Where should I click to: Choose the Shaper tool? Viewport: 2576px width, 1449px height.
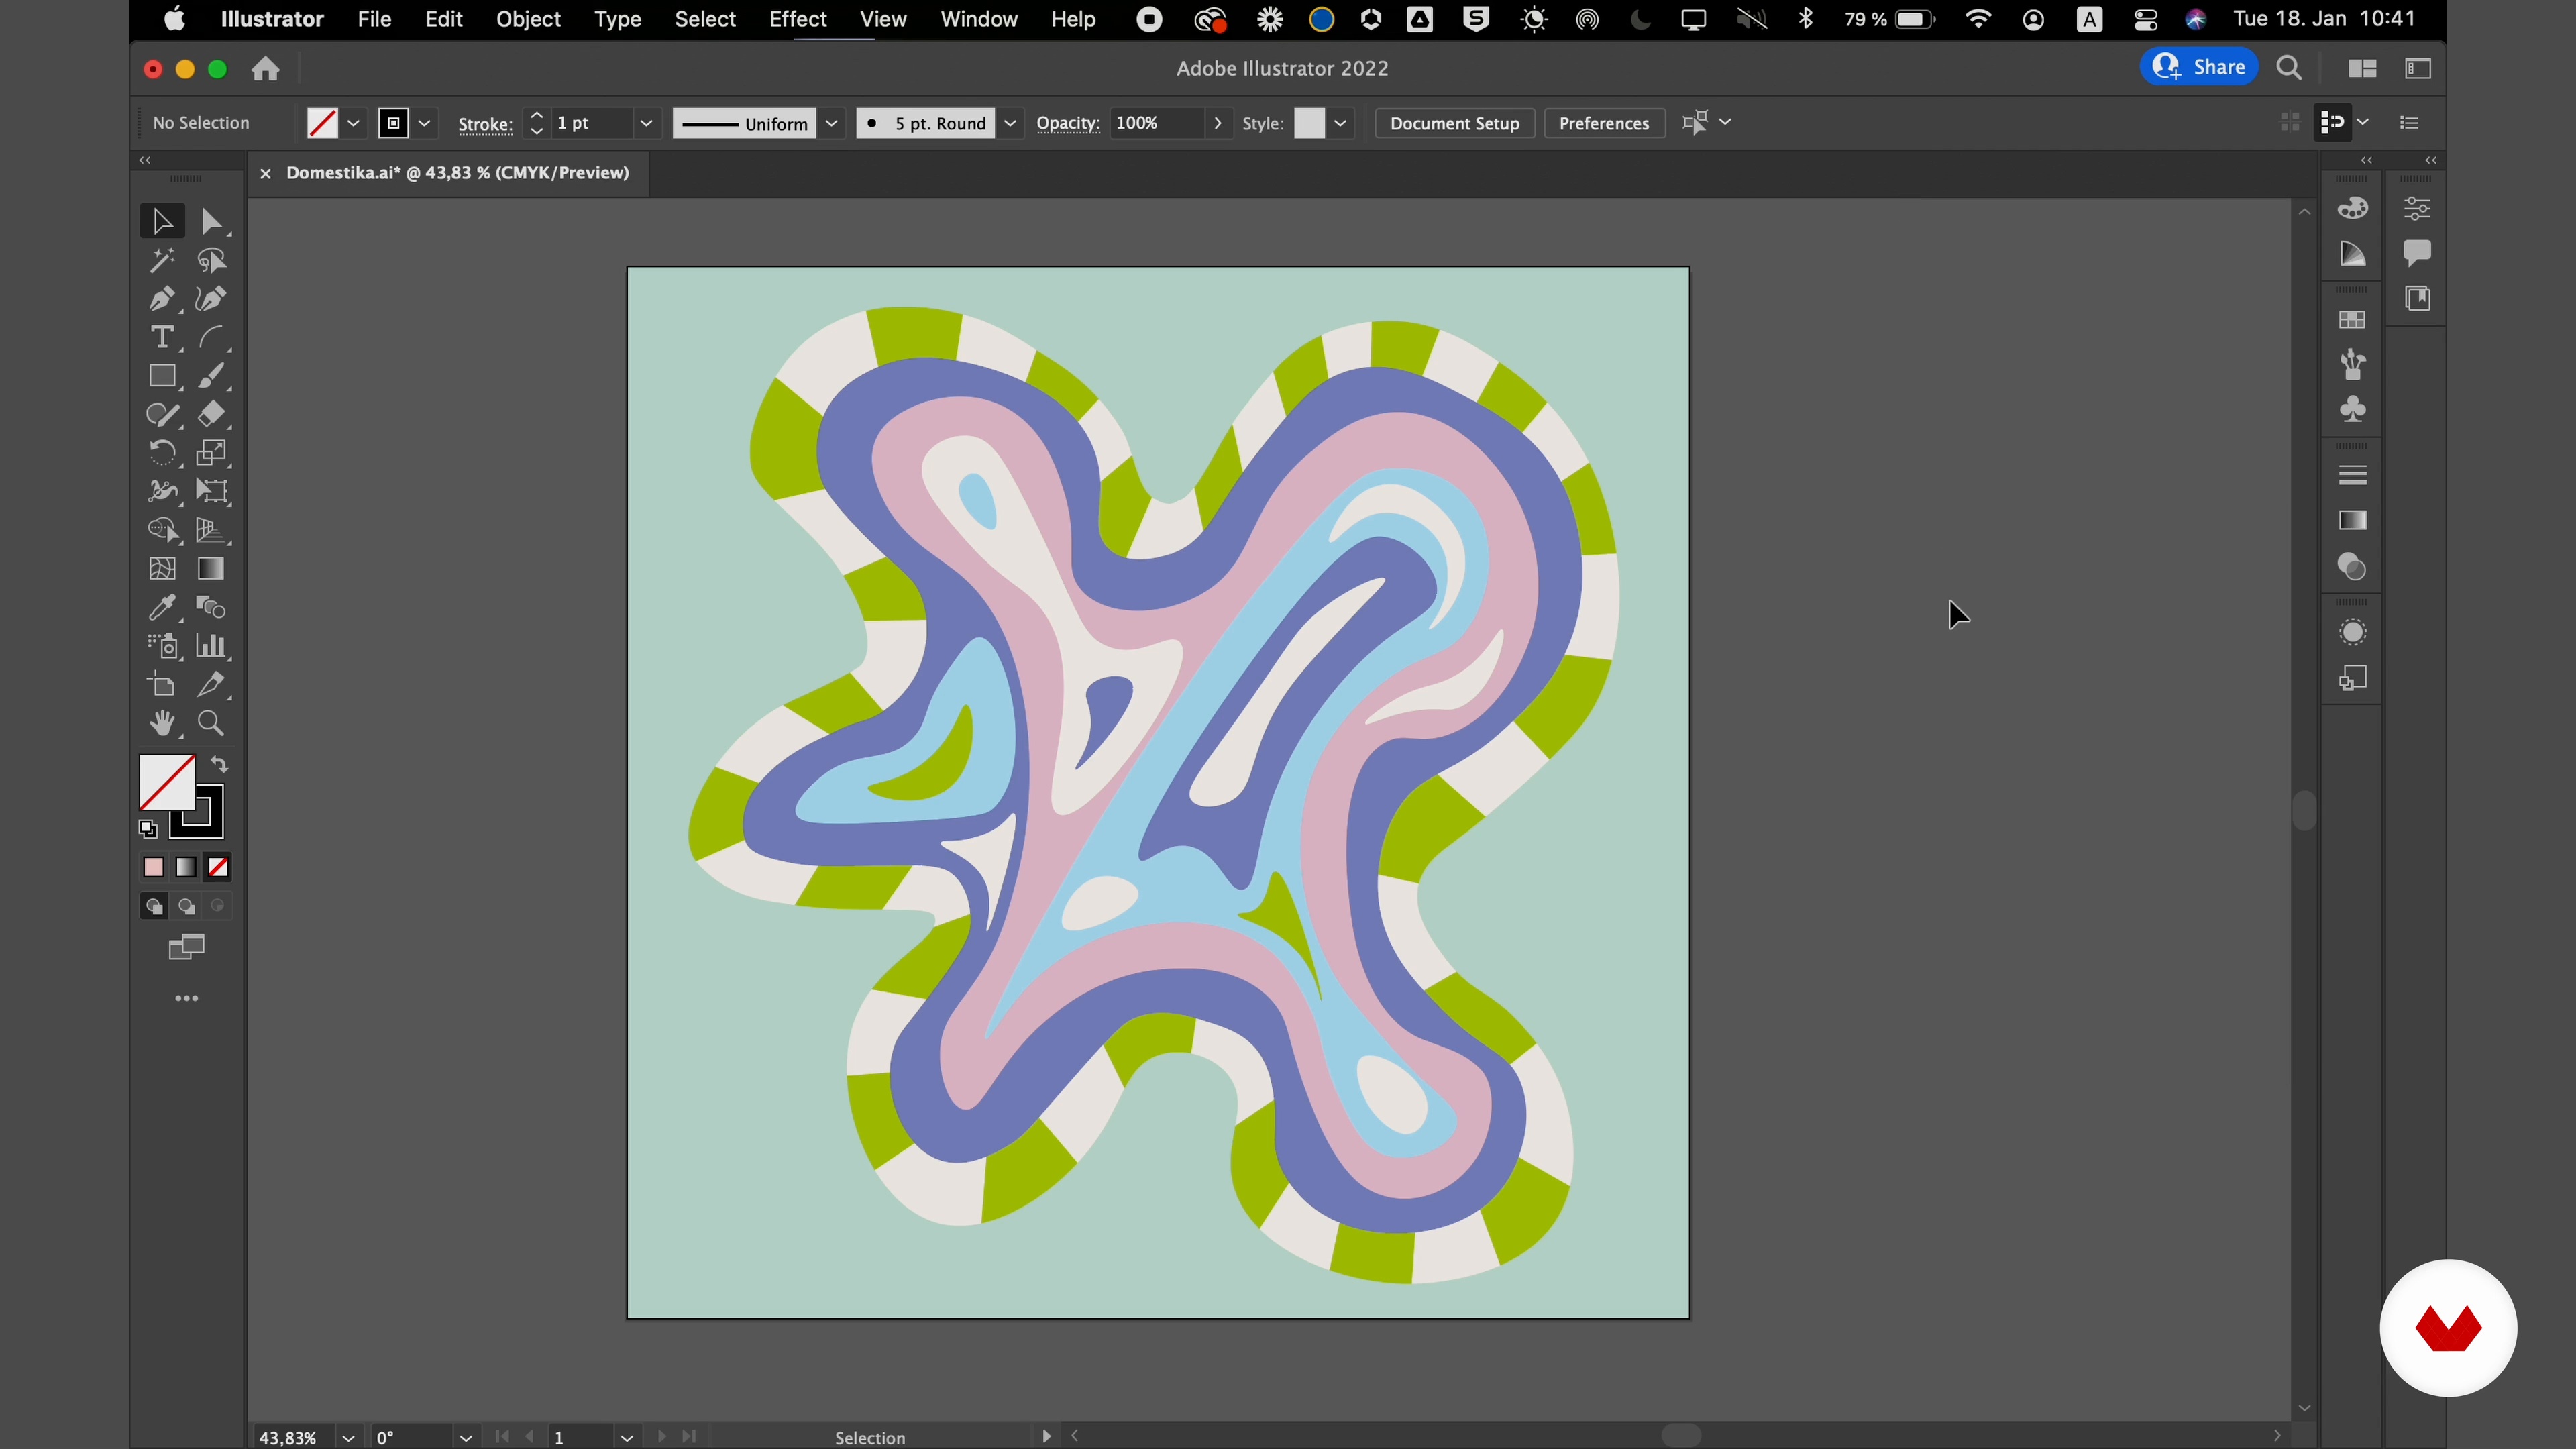[161, 414]
